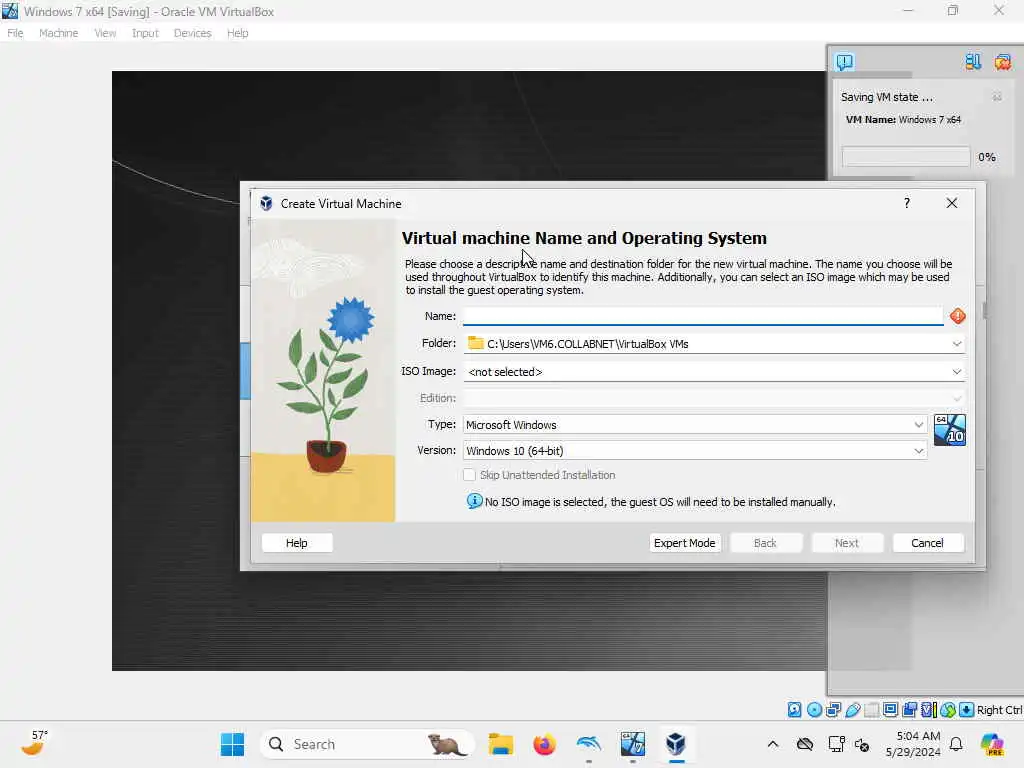Click the blank shared folders status icon
1024x768 pixels.
pyautogui.click(x=871, y=710)
